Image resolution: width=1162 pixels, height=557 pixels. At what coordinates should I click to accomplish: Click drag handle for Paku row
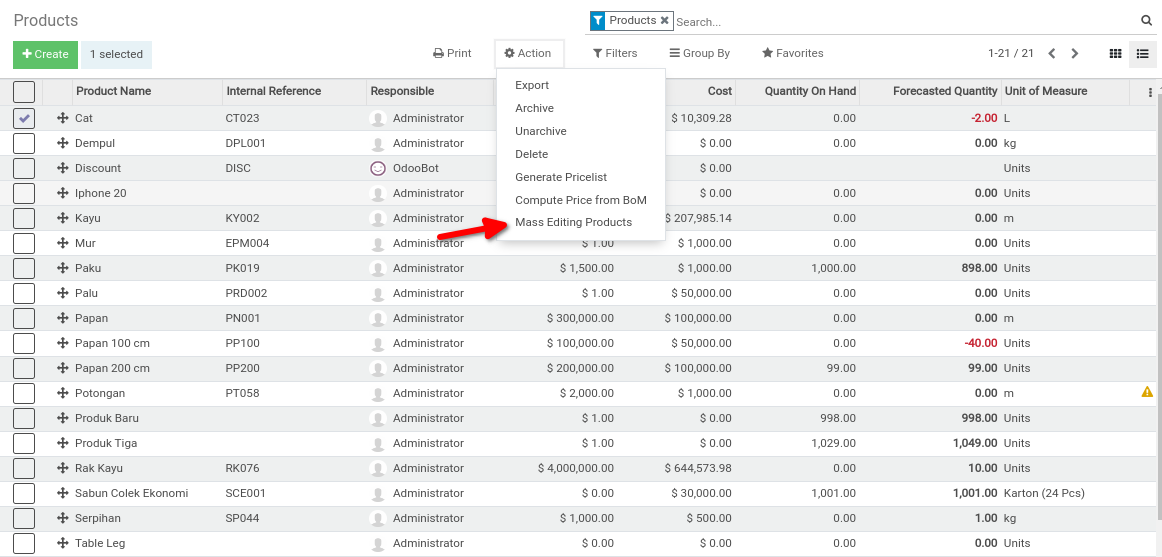click(62, 268)
